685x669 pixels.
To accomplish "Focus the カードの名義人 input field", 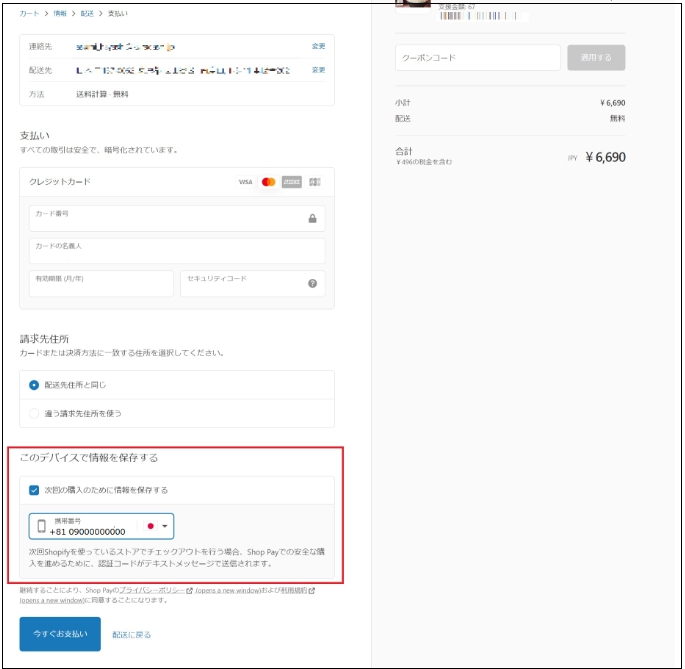I will tap(177, 251).
